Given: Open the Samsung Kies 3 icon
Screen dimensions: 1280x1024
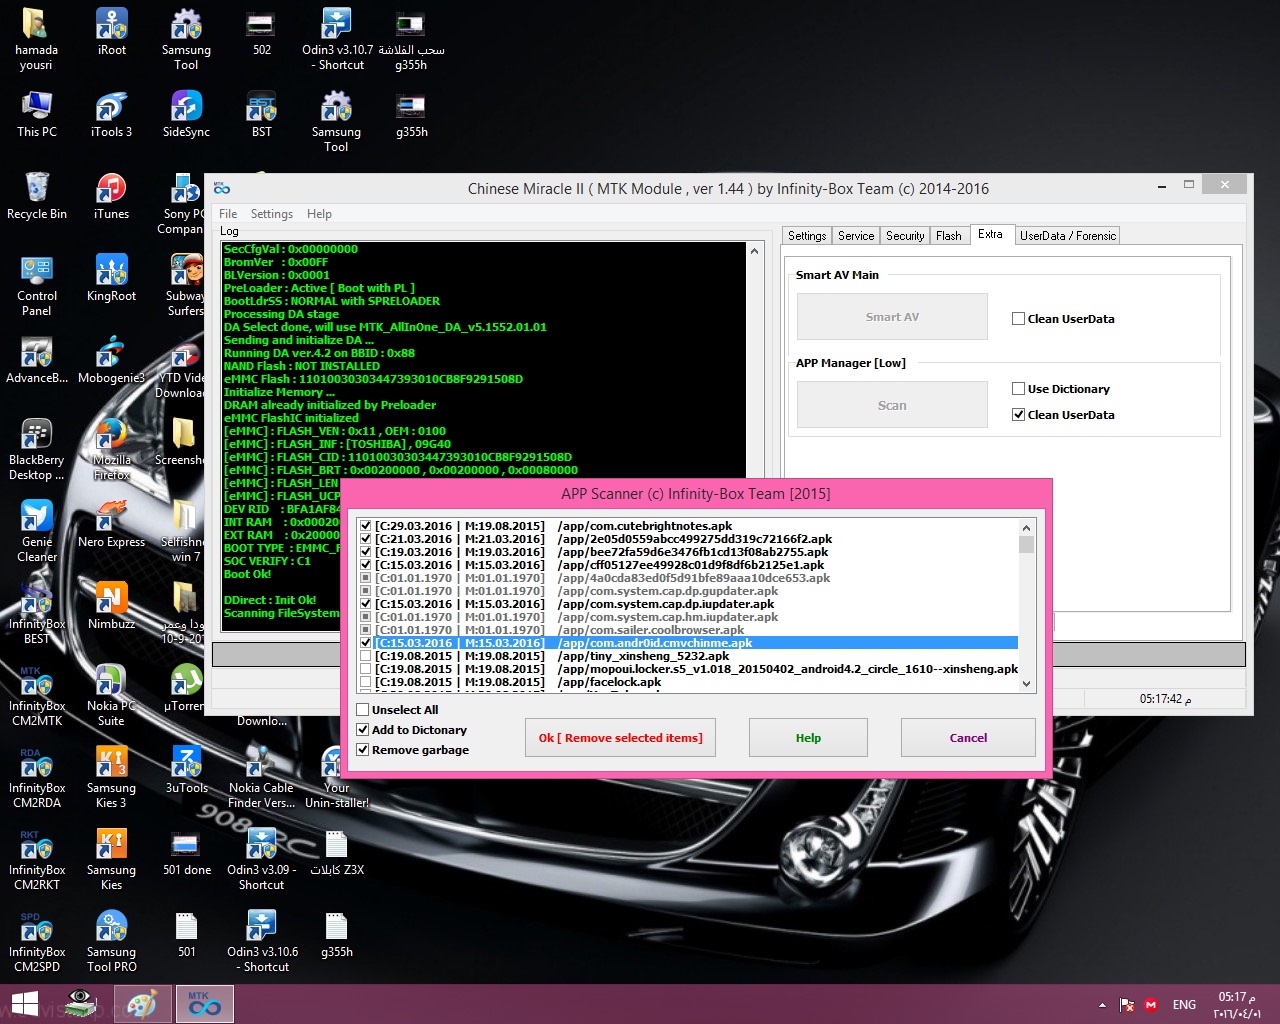Looking at the screenshot, I should pyautogui.click(x=112, y=777).
